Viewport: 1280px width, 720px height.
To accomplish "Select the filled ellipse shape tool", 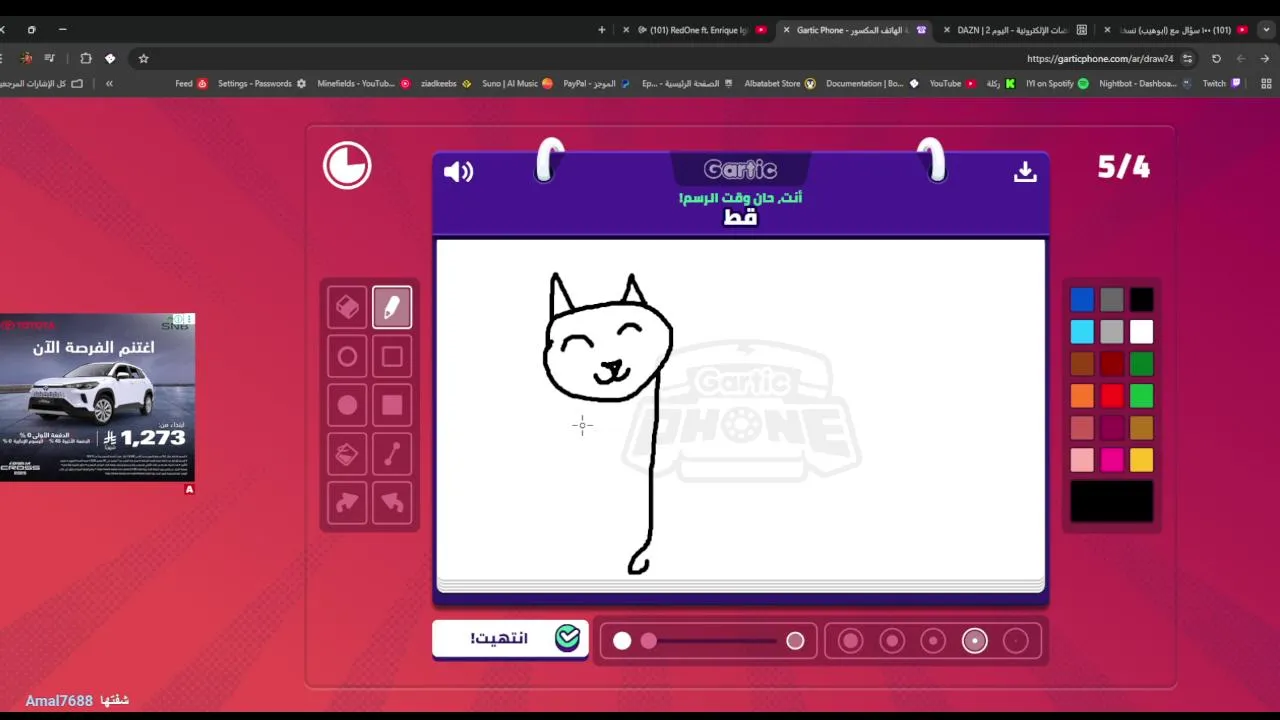I will coord(347,405).
